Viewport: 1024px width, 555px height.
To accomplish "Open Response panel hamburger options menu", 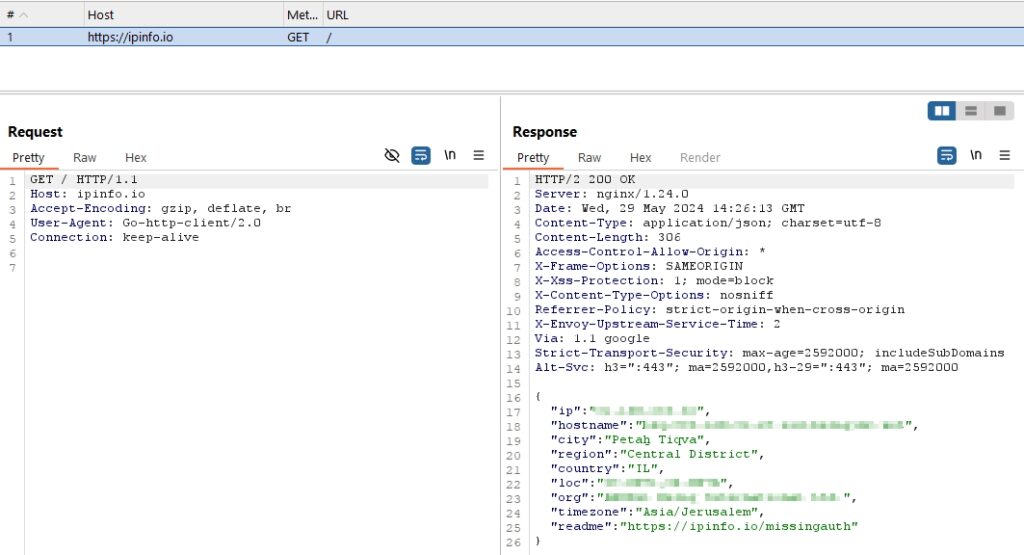I will pyautogui.click(x=1005, y=155).
